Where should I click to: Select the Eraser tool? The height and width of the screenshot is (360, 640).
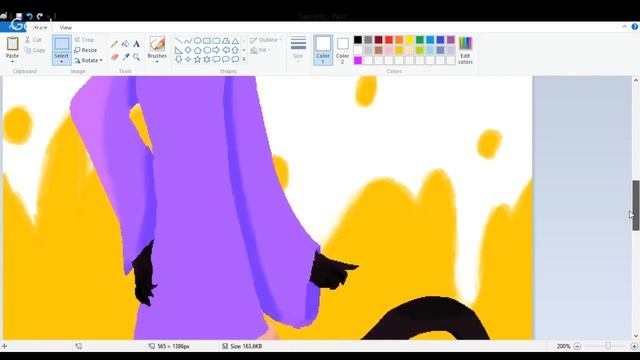coord(114,57)
